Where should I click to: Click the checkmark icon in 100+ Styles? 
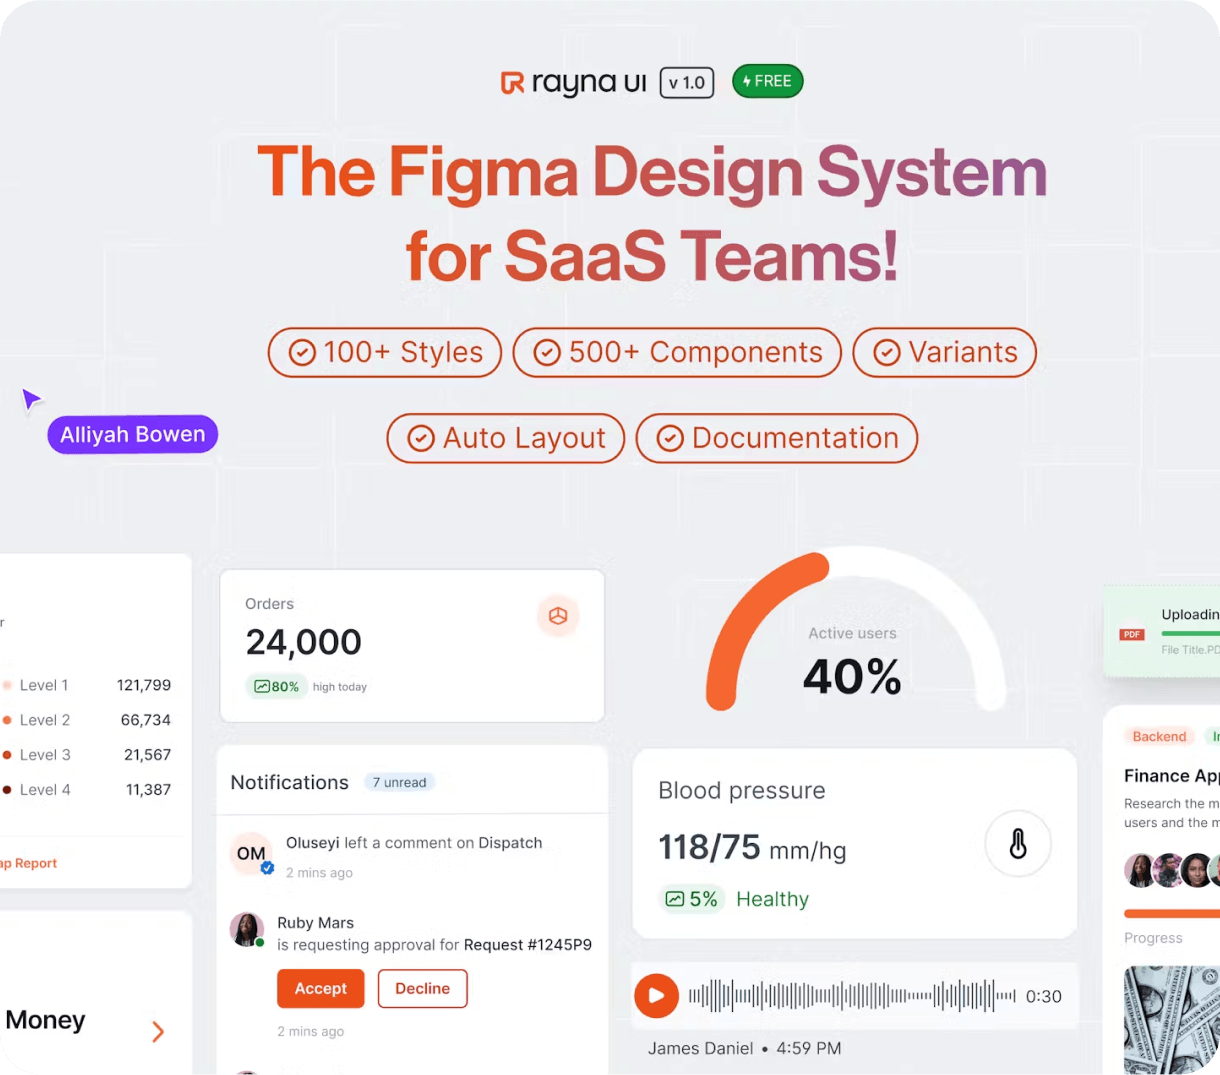pos(302,352)
